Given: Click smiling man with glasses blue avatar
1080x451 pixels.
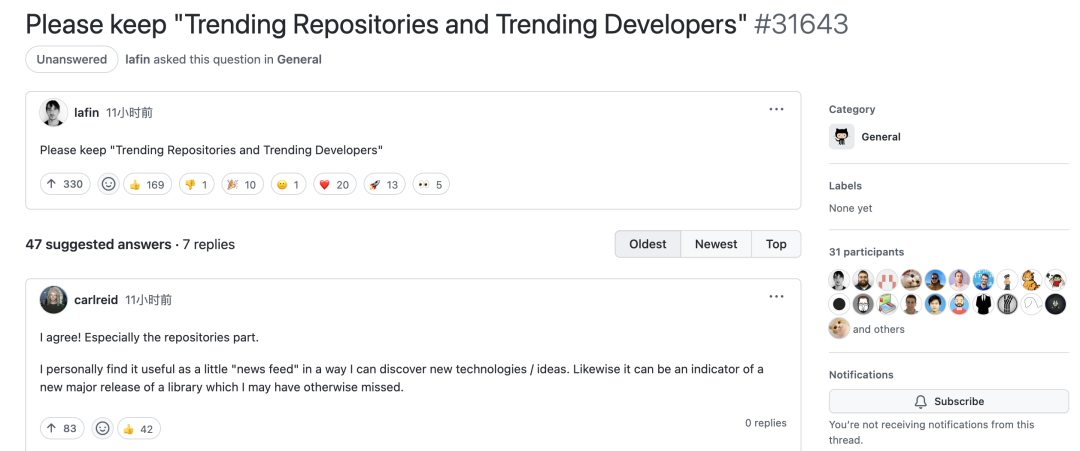Looking at the screenshot, I should (x=984, y=280).
